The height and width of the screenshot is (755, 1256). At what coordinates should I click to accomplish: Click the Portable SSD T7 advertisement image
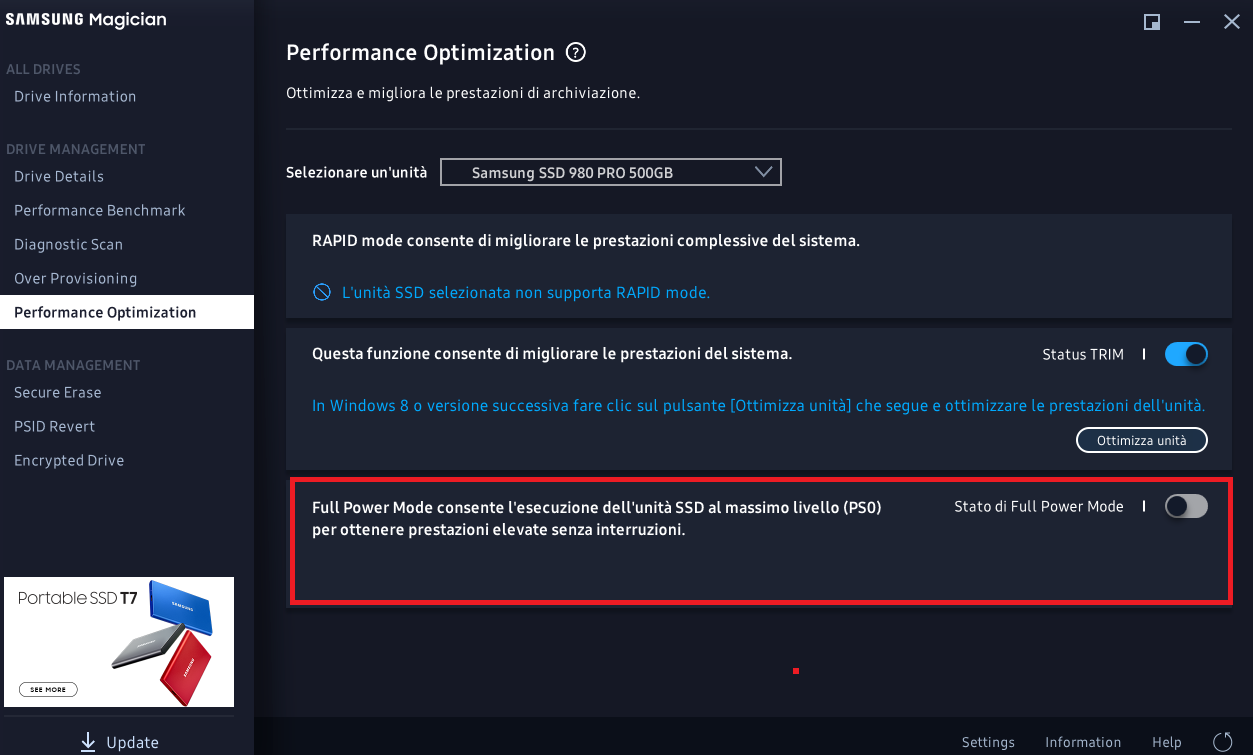click(119, 642)
